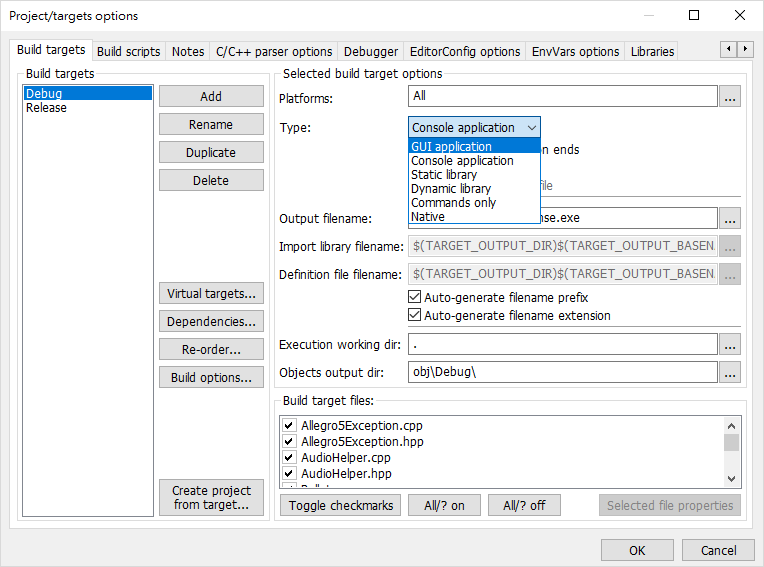Select the Release build target
This screenshot has width=764, height=567.
pyautogui.click(x=88, y=108)
